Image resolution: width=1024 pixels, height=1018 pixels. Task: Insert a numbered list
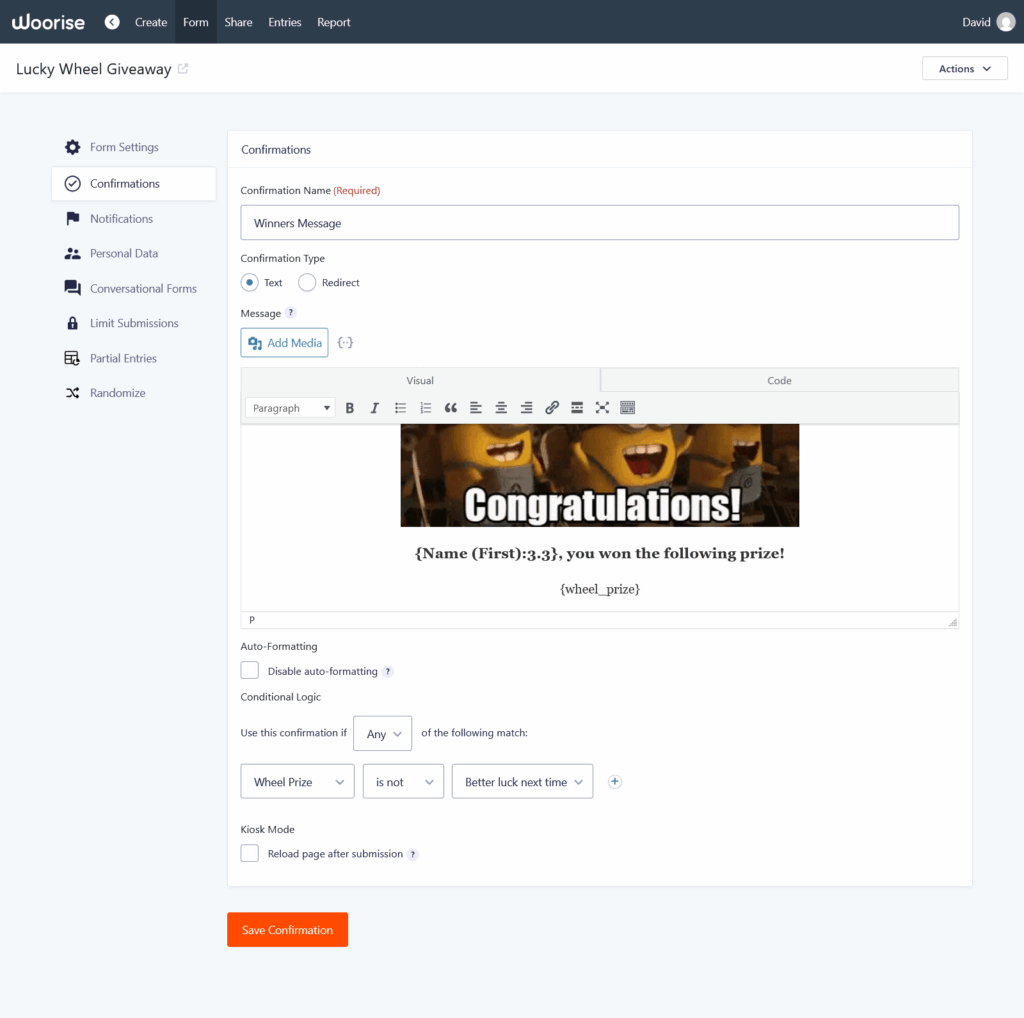[x=426, y=408]
